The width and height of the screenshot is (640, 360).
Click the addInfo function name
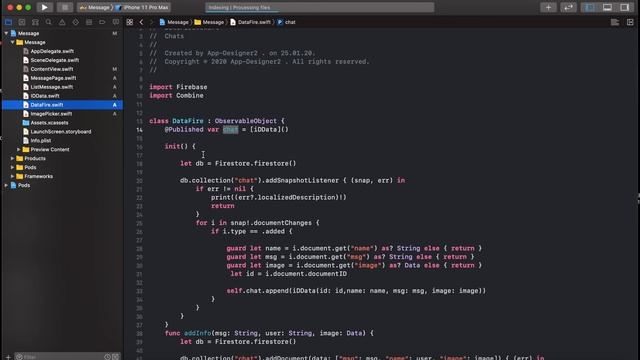[x=197, y=333]
